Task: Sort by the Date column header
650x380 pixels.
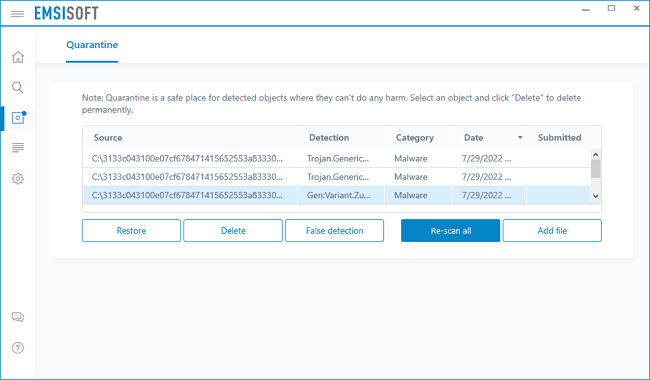Action: coord(473,138)
